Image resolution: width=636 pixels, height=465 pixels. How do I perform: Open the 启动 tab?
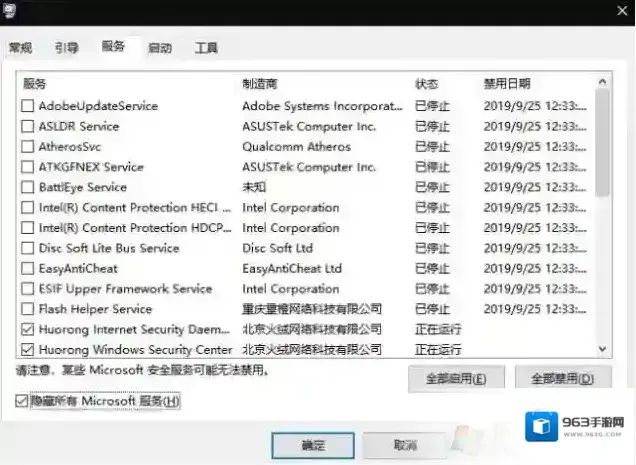coord(160,48)
